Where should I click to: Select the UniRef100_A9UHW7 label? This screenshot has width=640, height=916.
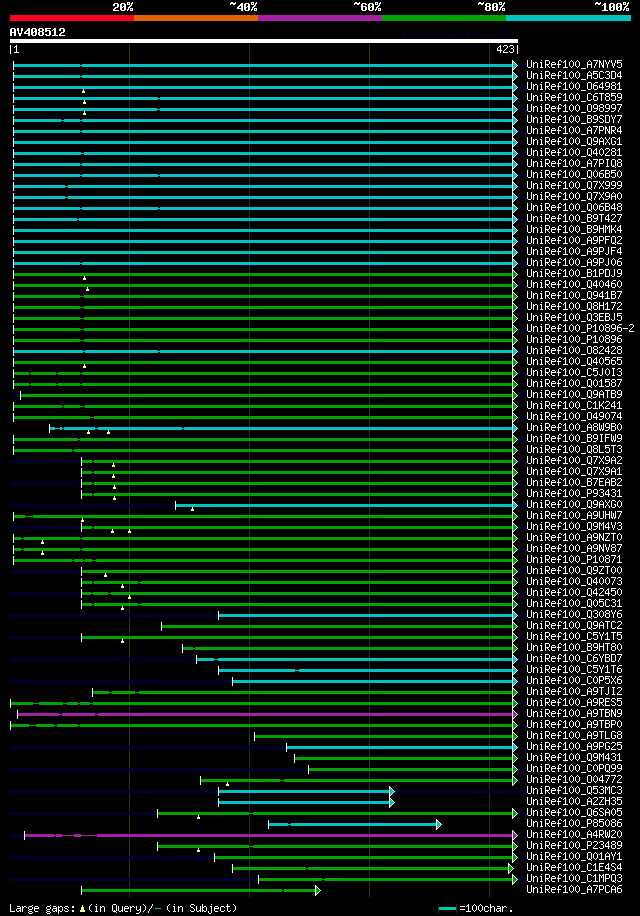click(574, 515)
